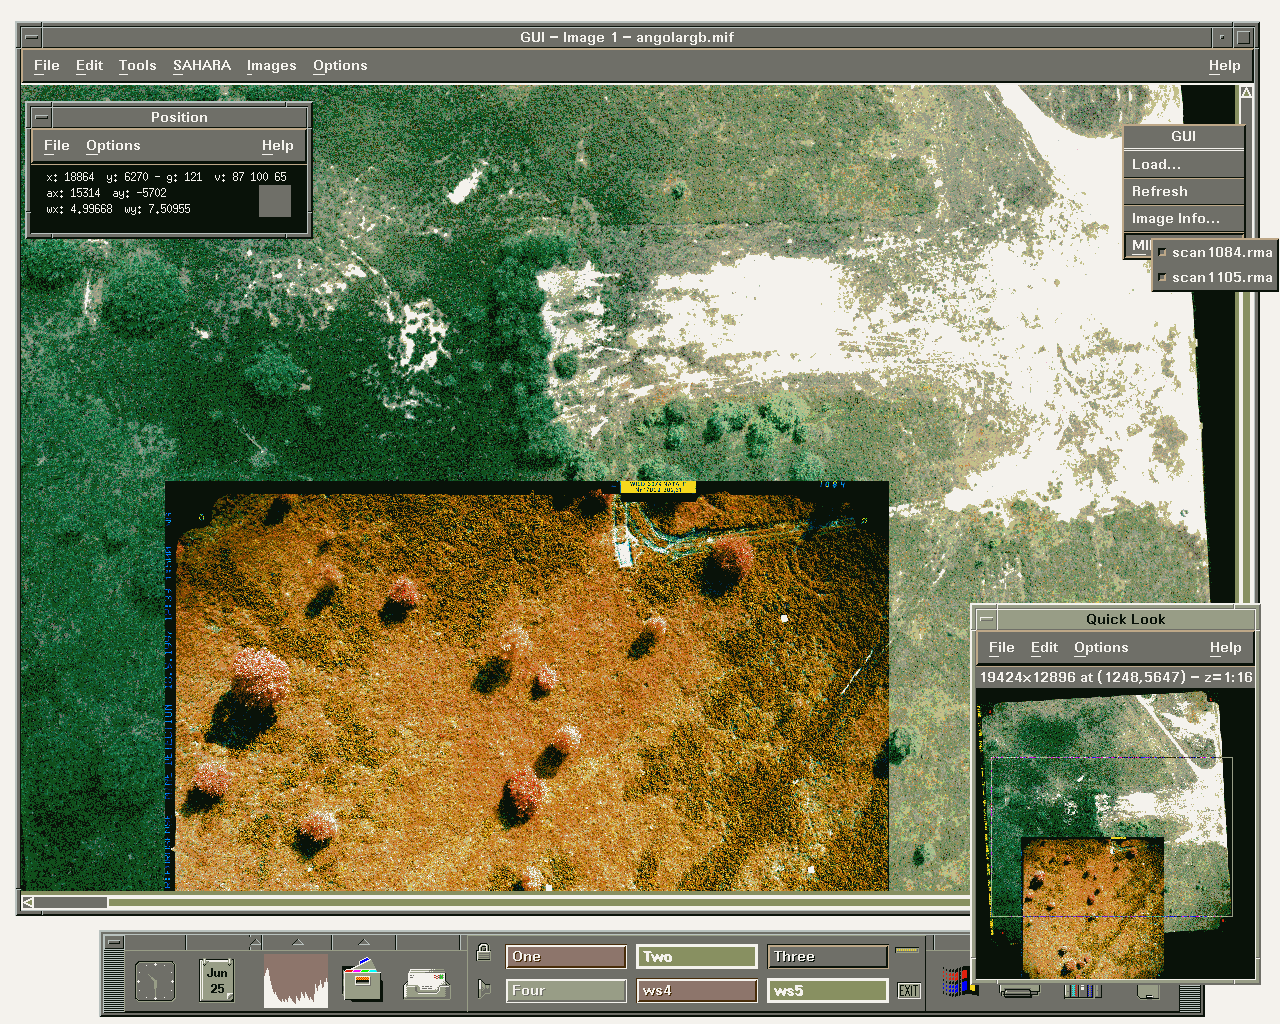Open the clock icon in the front panel
The height and width of the screenshot is (1024, 1280).
pyautogui.click(x=155, y=981)
